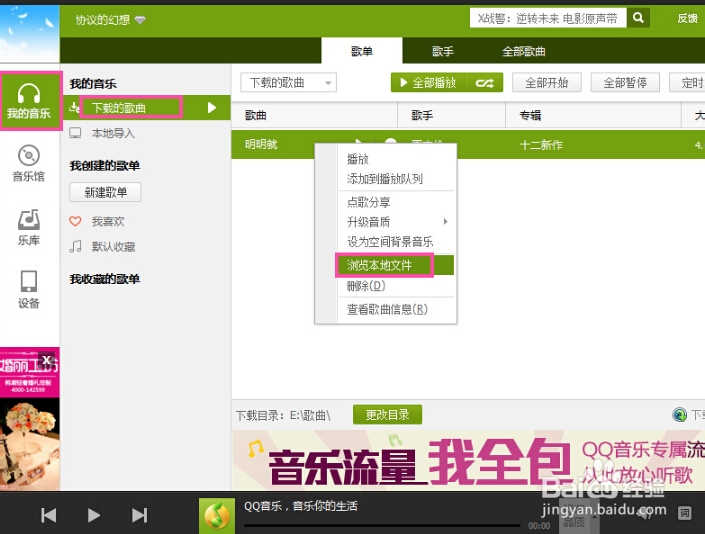Open the 默认收藏 playlist

[x=113, y=246]
